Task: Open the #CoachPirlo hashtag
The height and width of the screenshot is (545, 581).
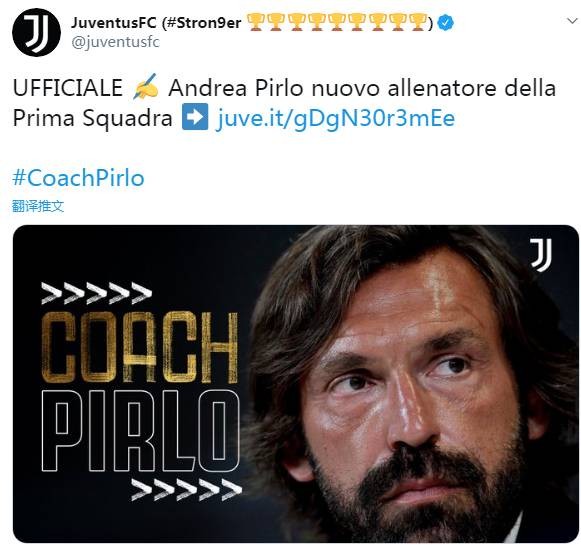Action: [78, 177]
